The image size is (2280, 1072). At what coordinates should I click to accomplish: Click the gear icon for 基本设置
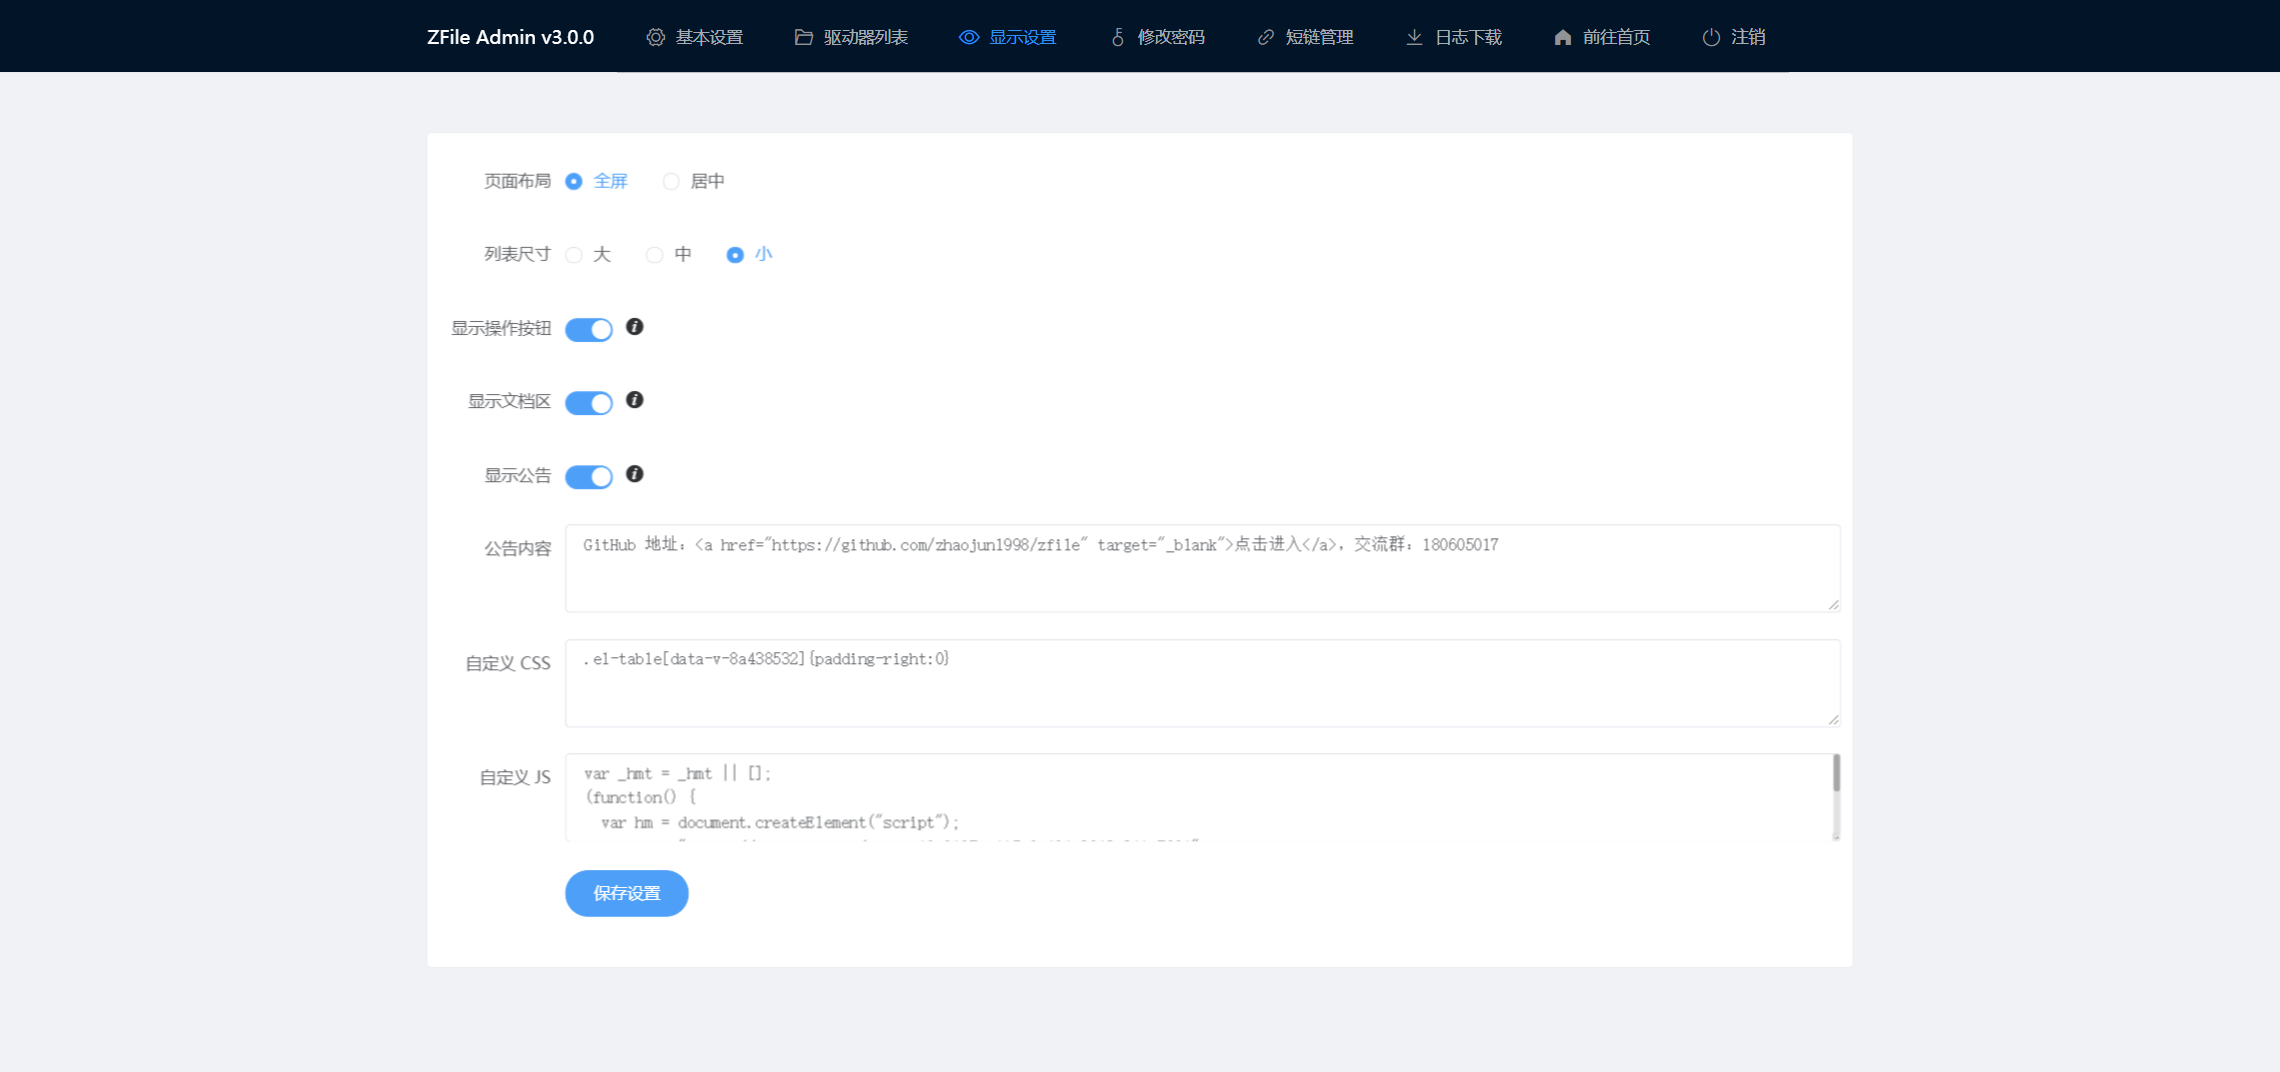pyautogui.click(x=655, y=37)
